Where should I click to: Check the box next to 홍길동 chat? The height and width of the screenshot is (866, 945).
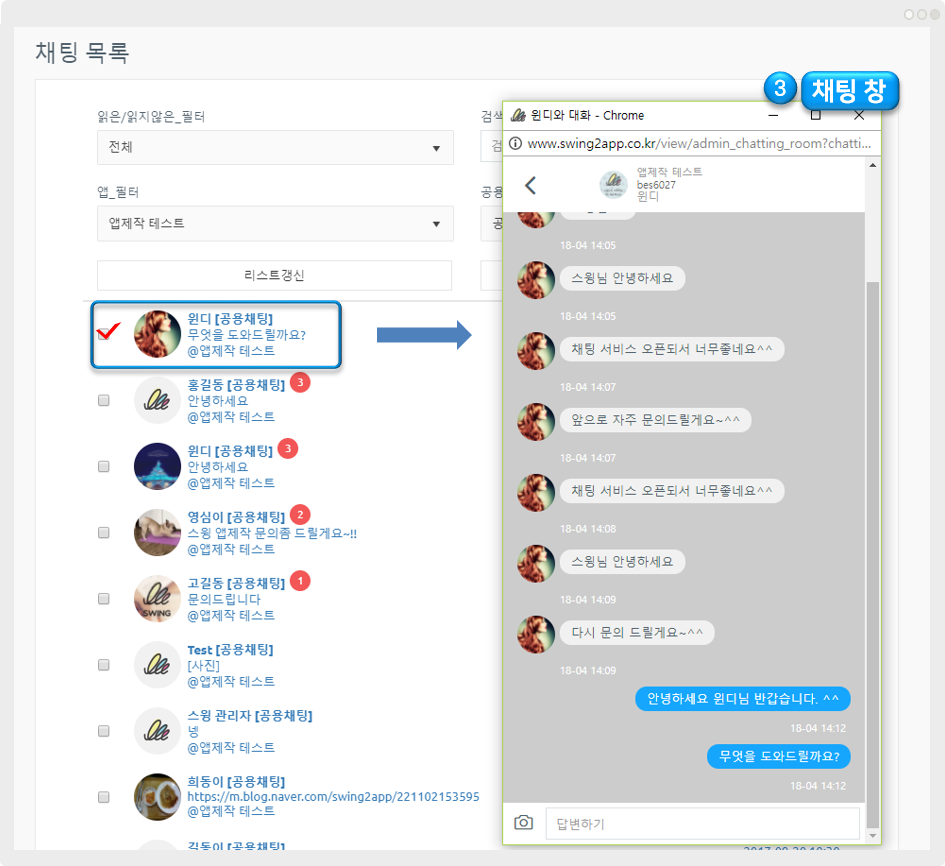104,400
